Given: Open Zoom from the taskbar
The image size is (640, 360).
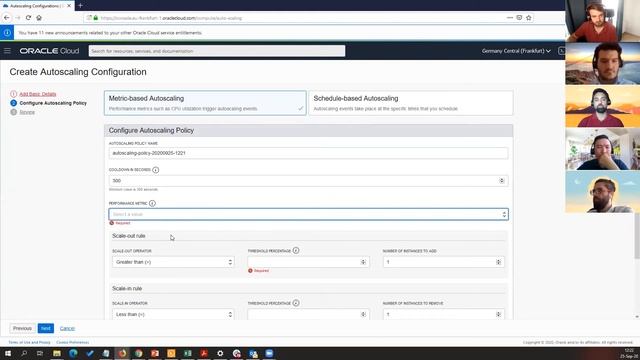Looking at the screenshot, I should [269, 353].
